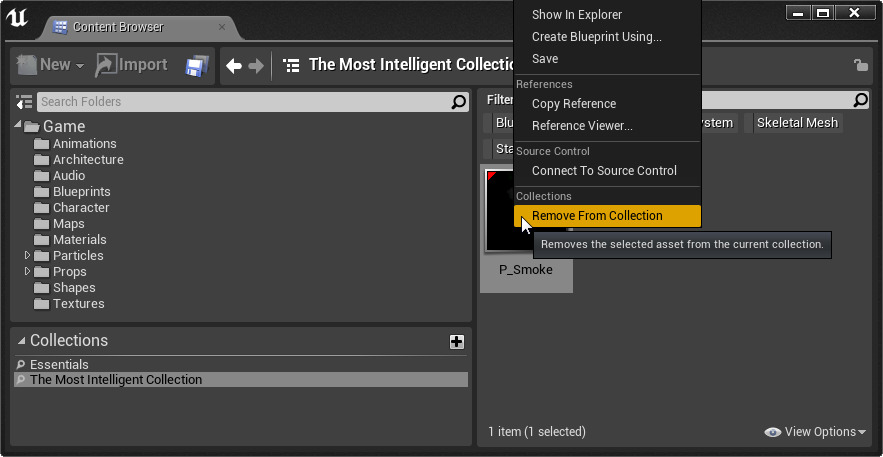The height and width of the screenshot is (457, 883).
Task: Collapse the Collections section
Action: point(21,341)
